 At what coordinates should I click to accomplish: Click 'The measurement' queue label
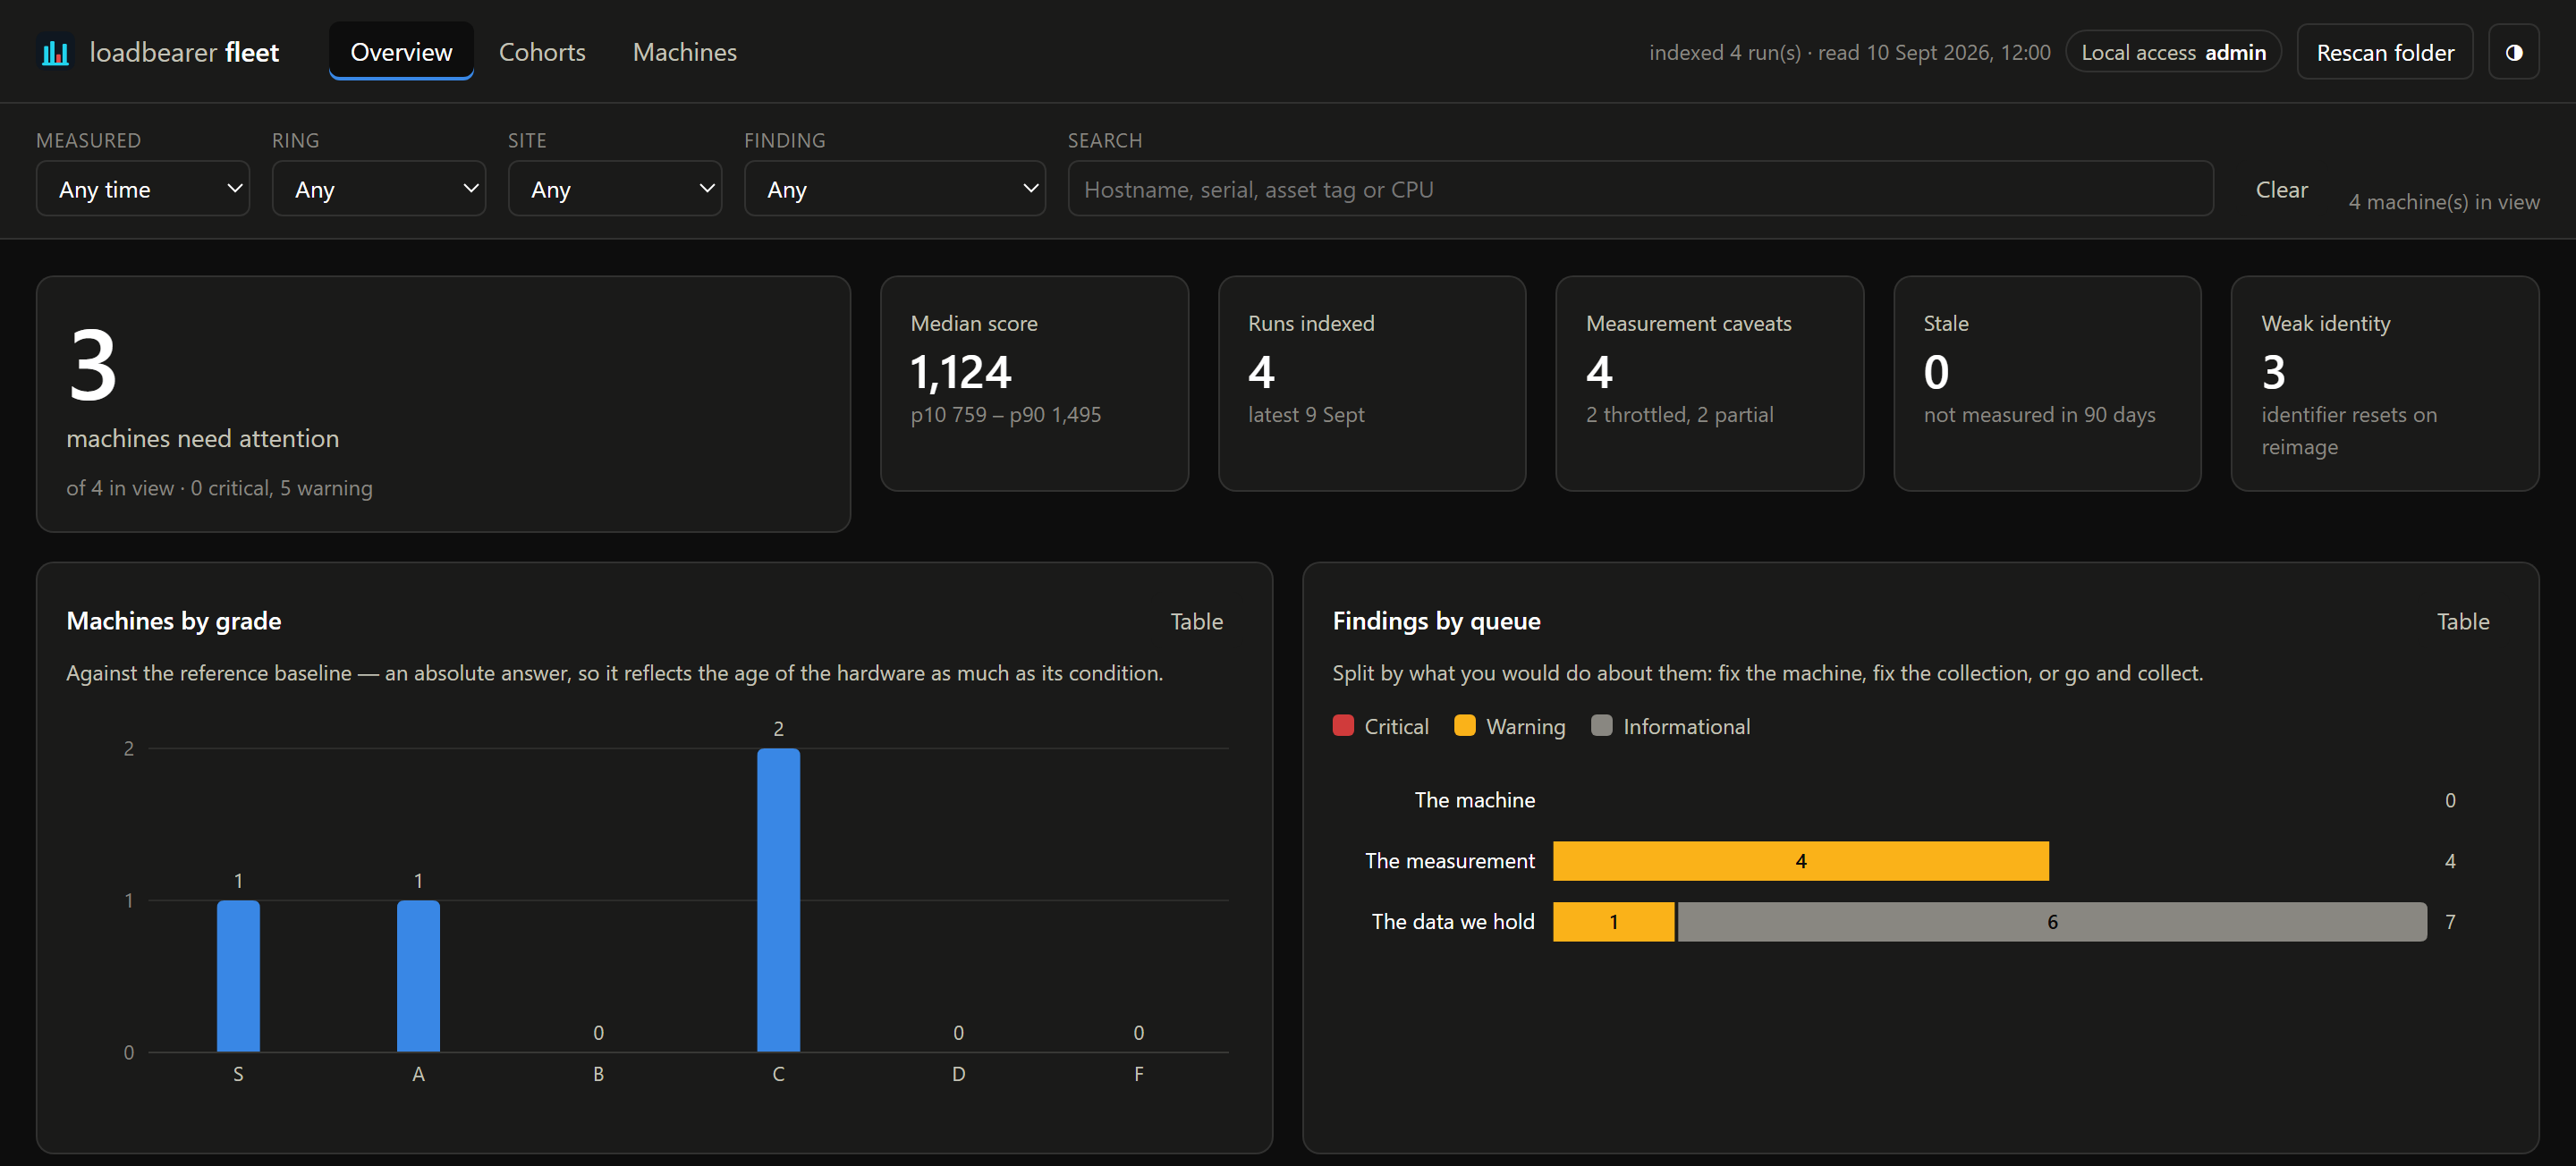coord(1449,861)
